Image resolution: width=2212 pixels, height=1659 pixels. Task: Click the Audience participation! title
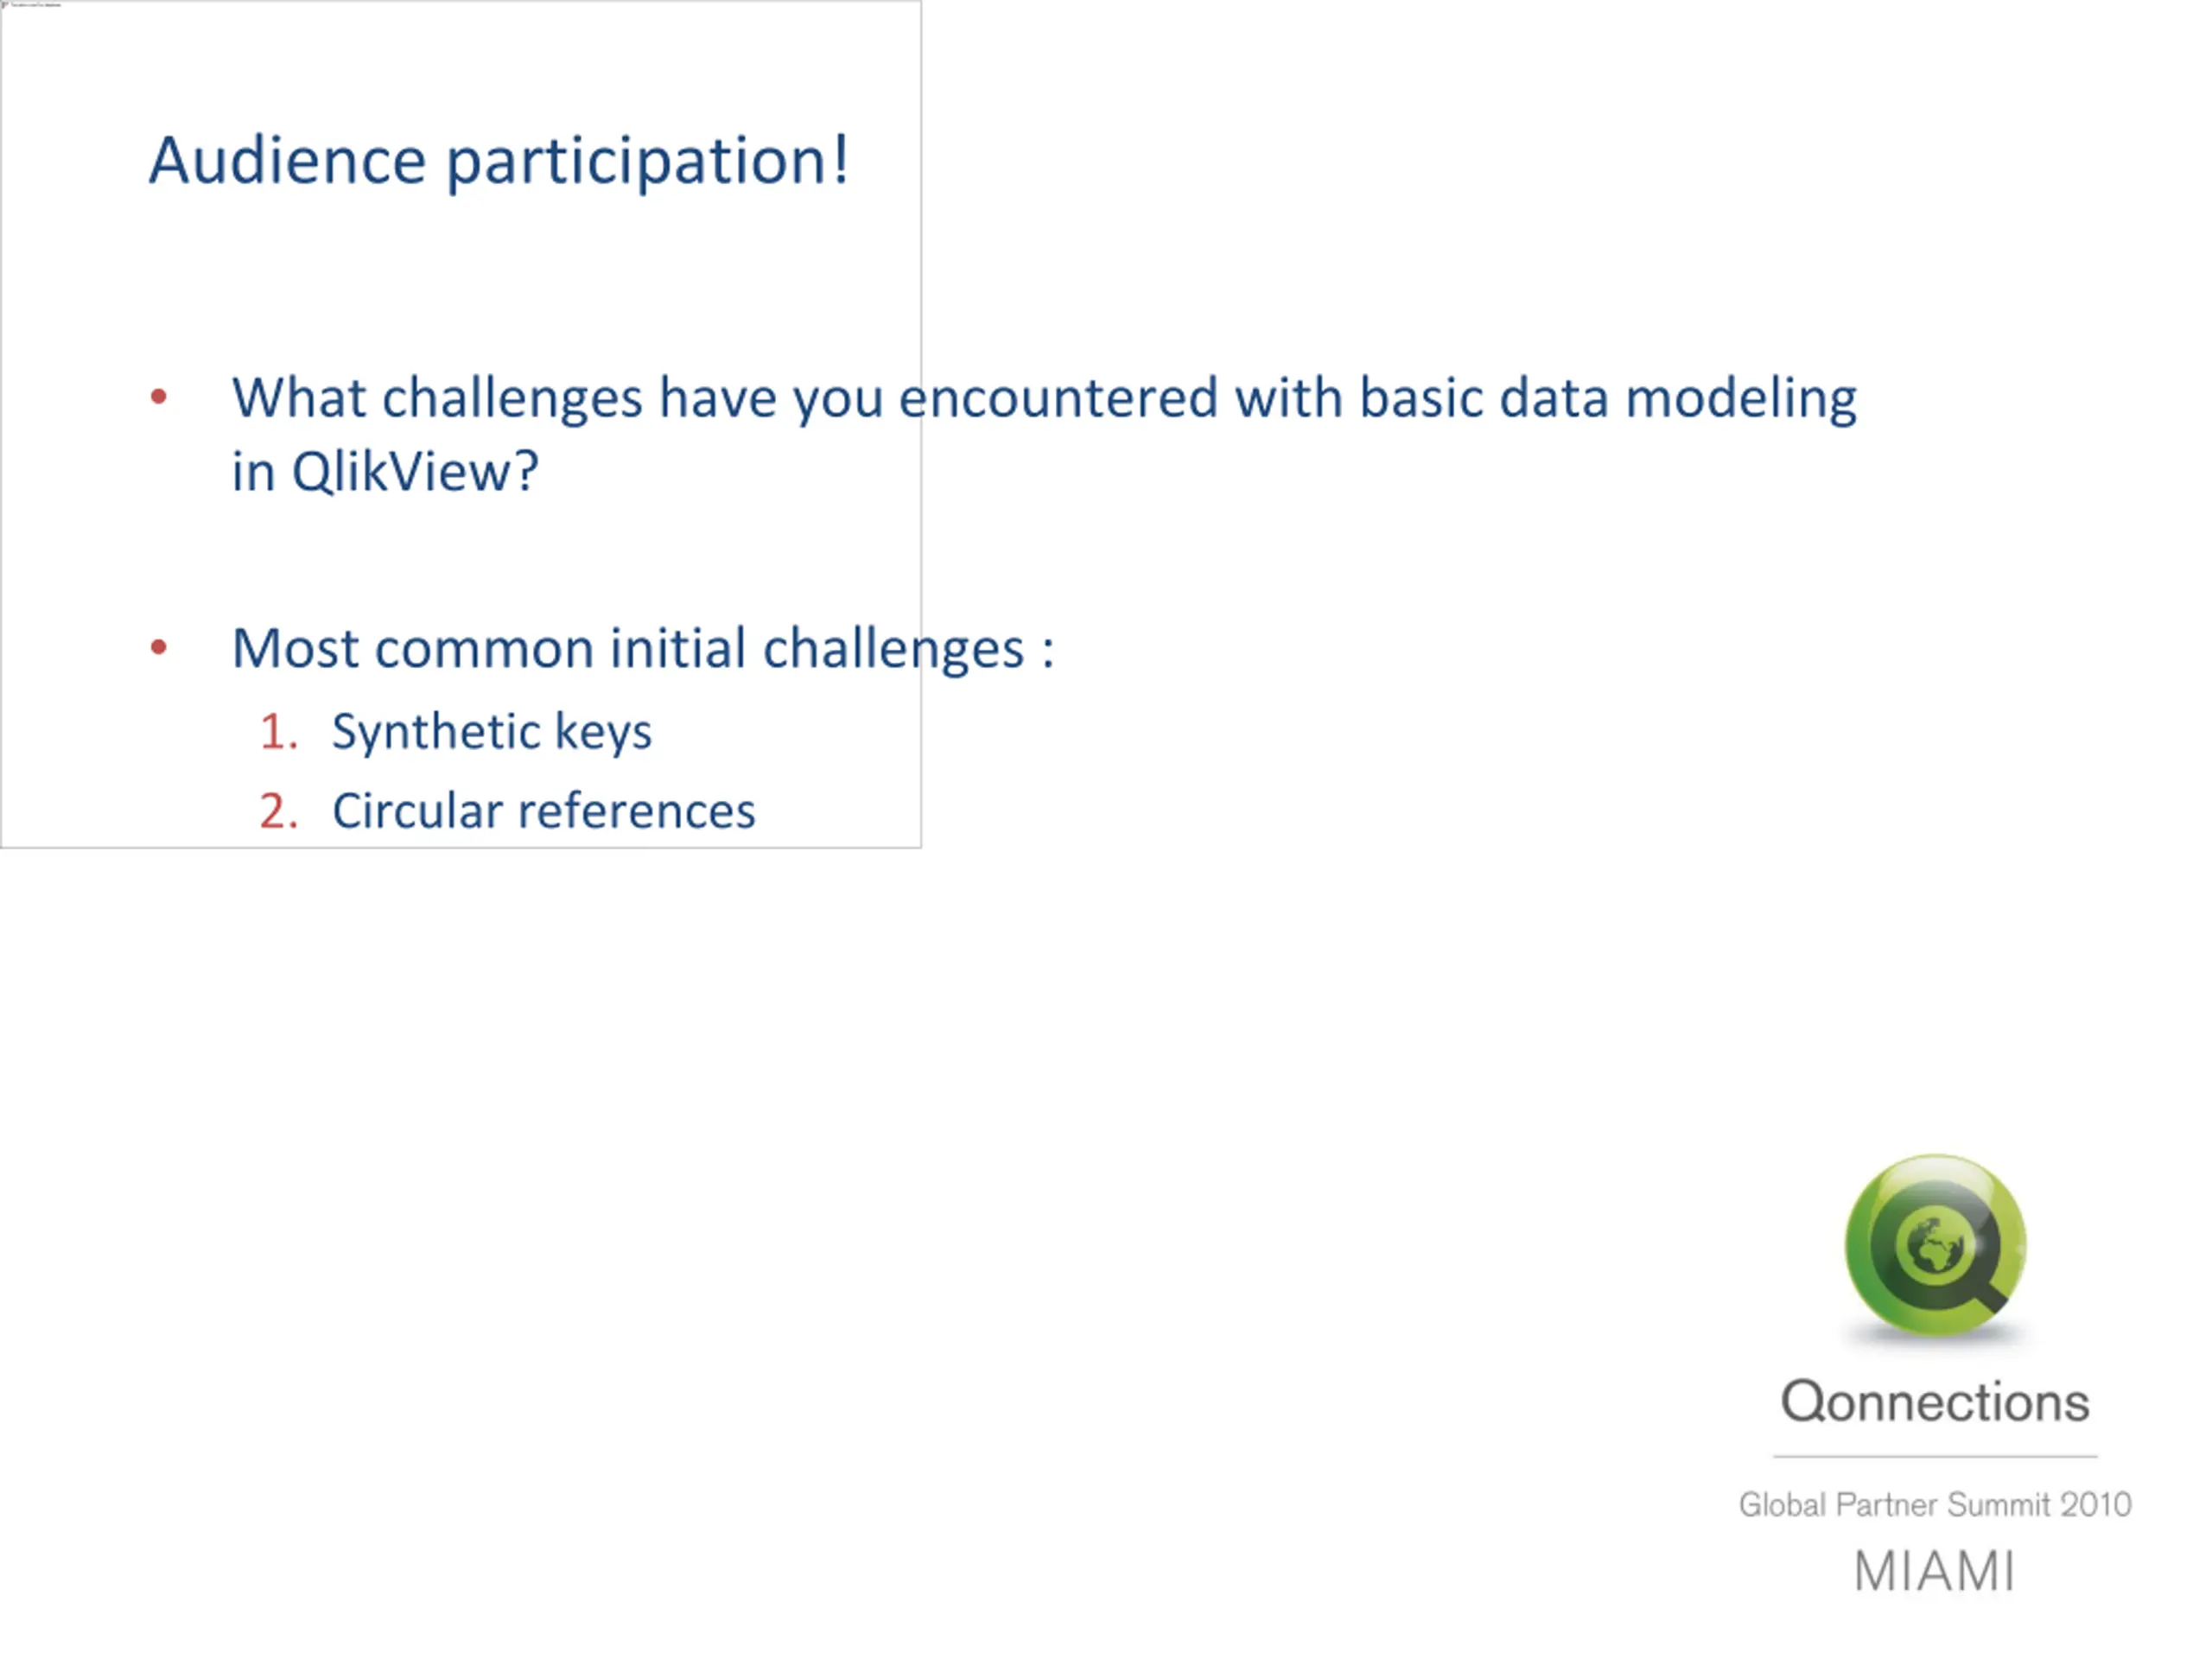[499, 160]
